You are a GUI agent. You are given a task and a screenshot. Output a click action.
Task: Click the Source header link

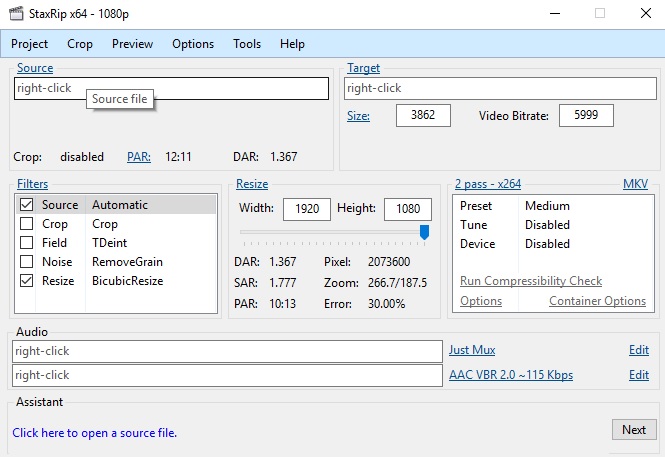35,68
